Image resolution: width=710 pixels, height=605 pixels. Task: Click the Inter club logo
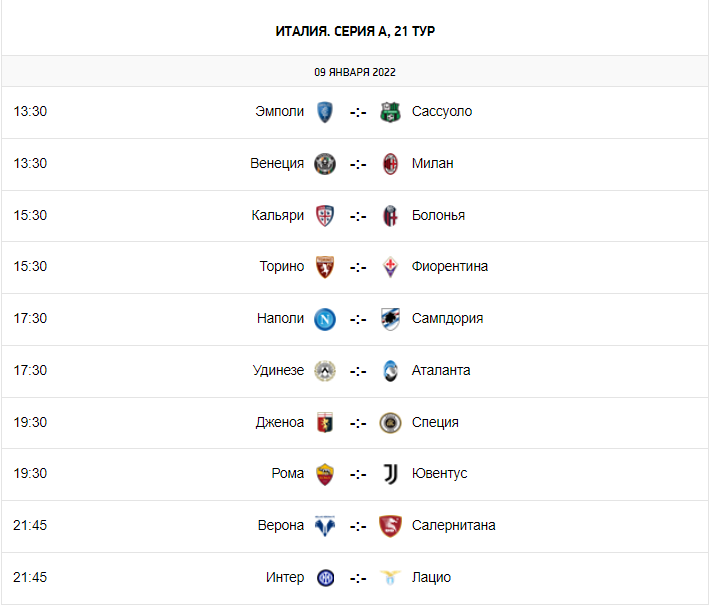click(324, 578)
